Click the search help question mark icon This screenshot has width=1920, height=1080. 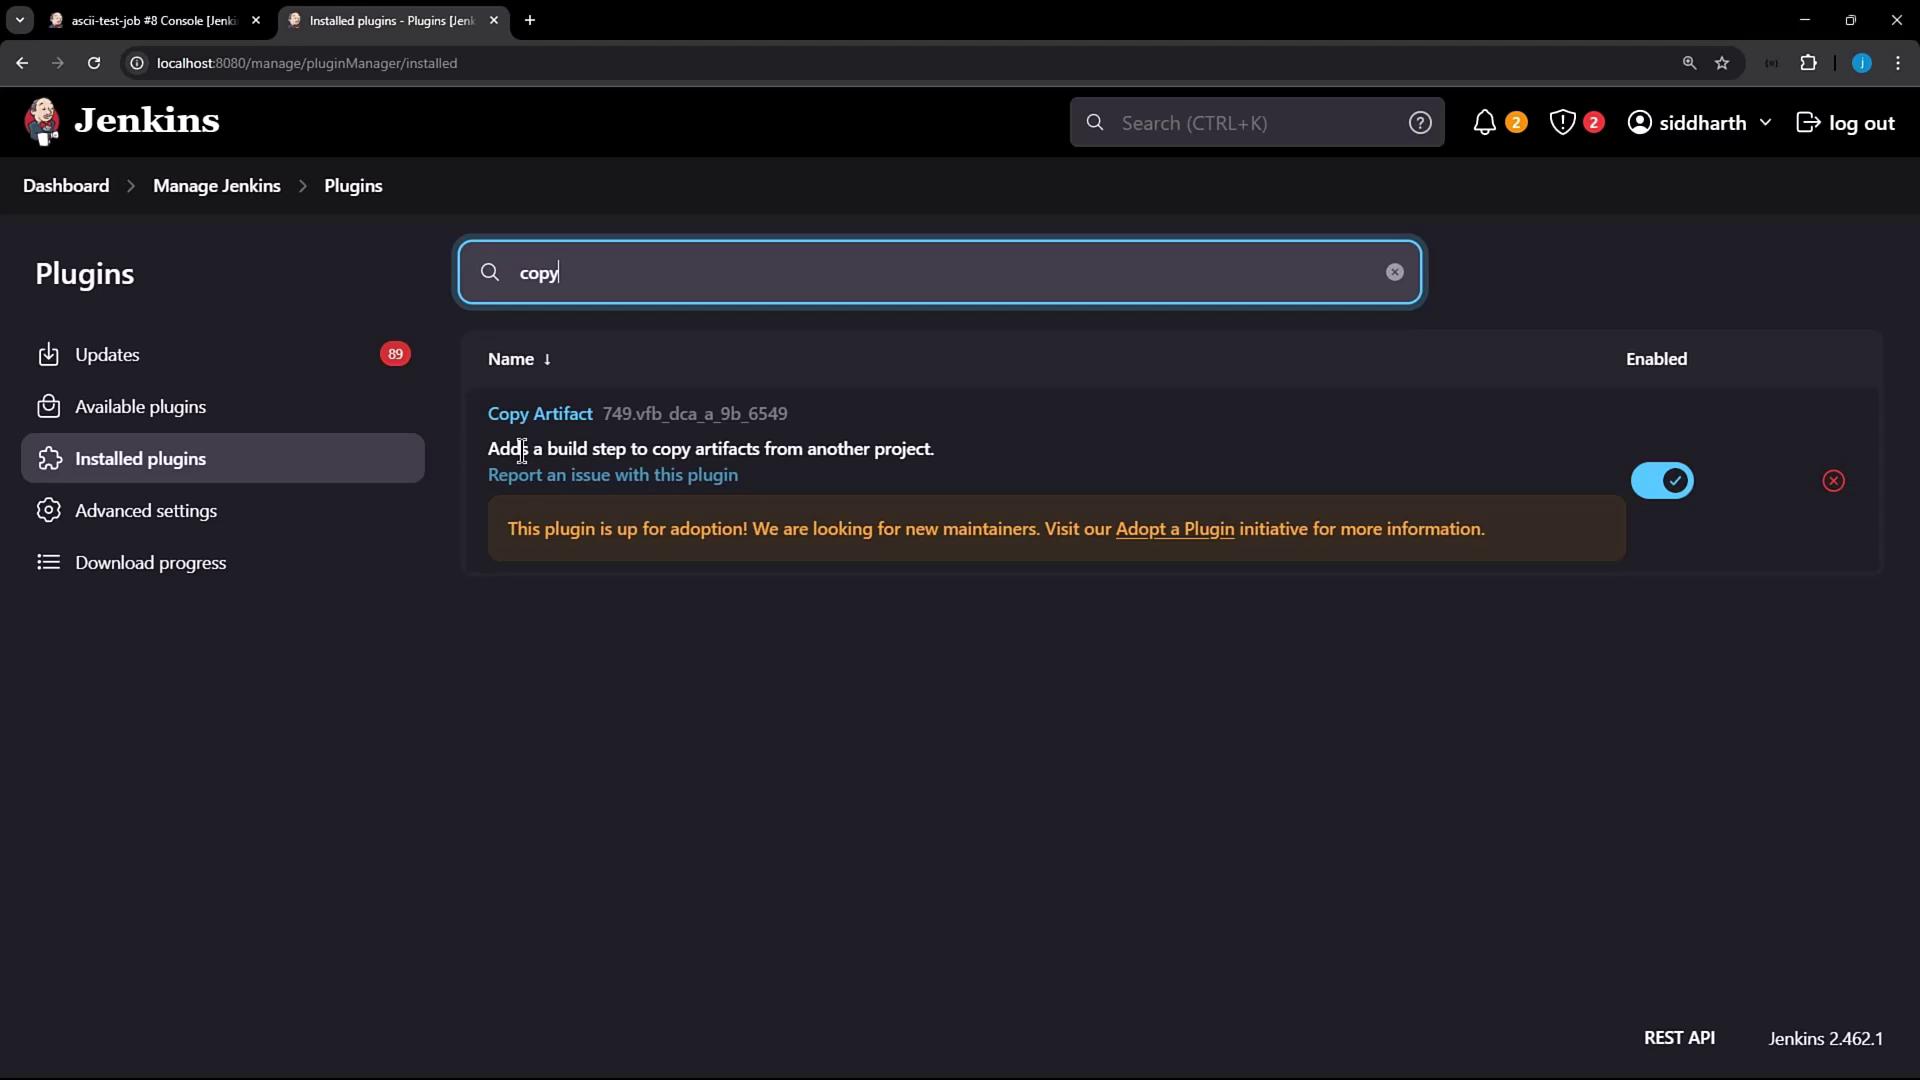pos(1419,123)
